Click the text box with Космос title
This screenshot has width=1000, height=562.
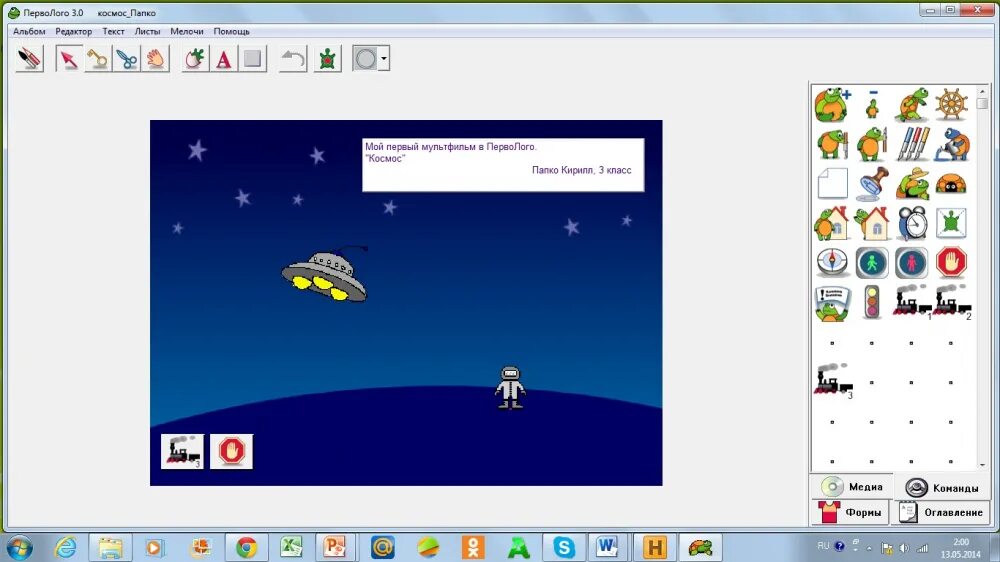point(503,165)
